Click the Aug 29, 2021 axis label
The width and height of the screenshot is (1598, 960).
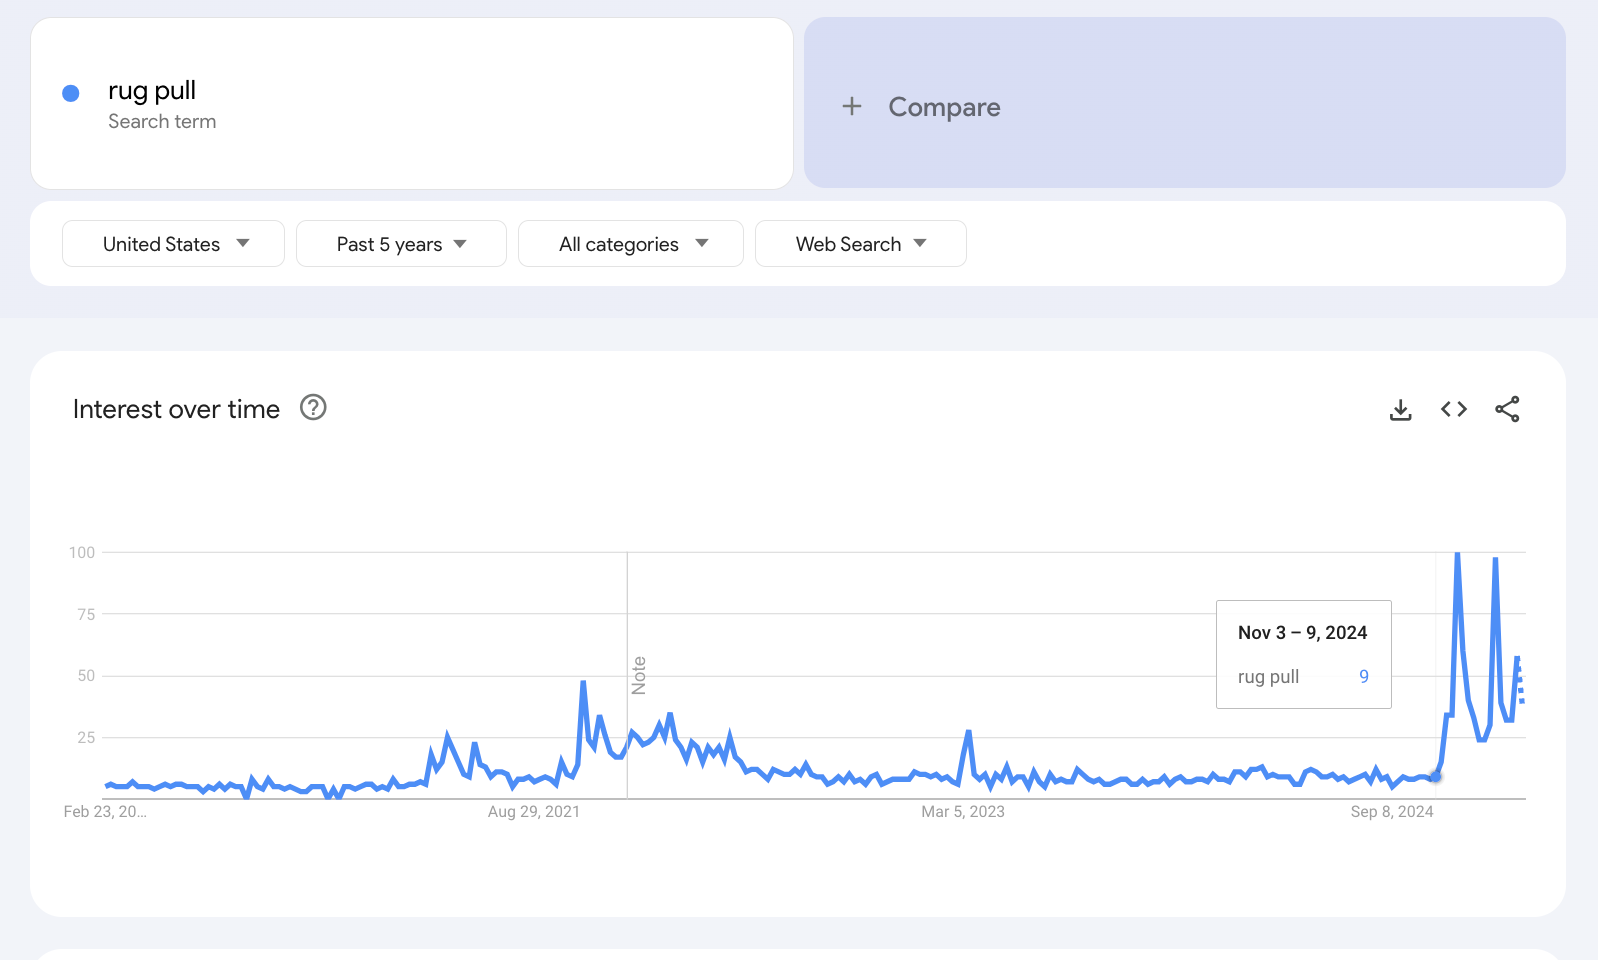[x=533, y=811]
